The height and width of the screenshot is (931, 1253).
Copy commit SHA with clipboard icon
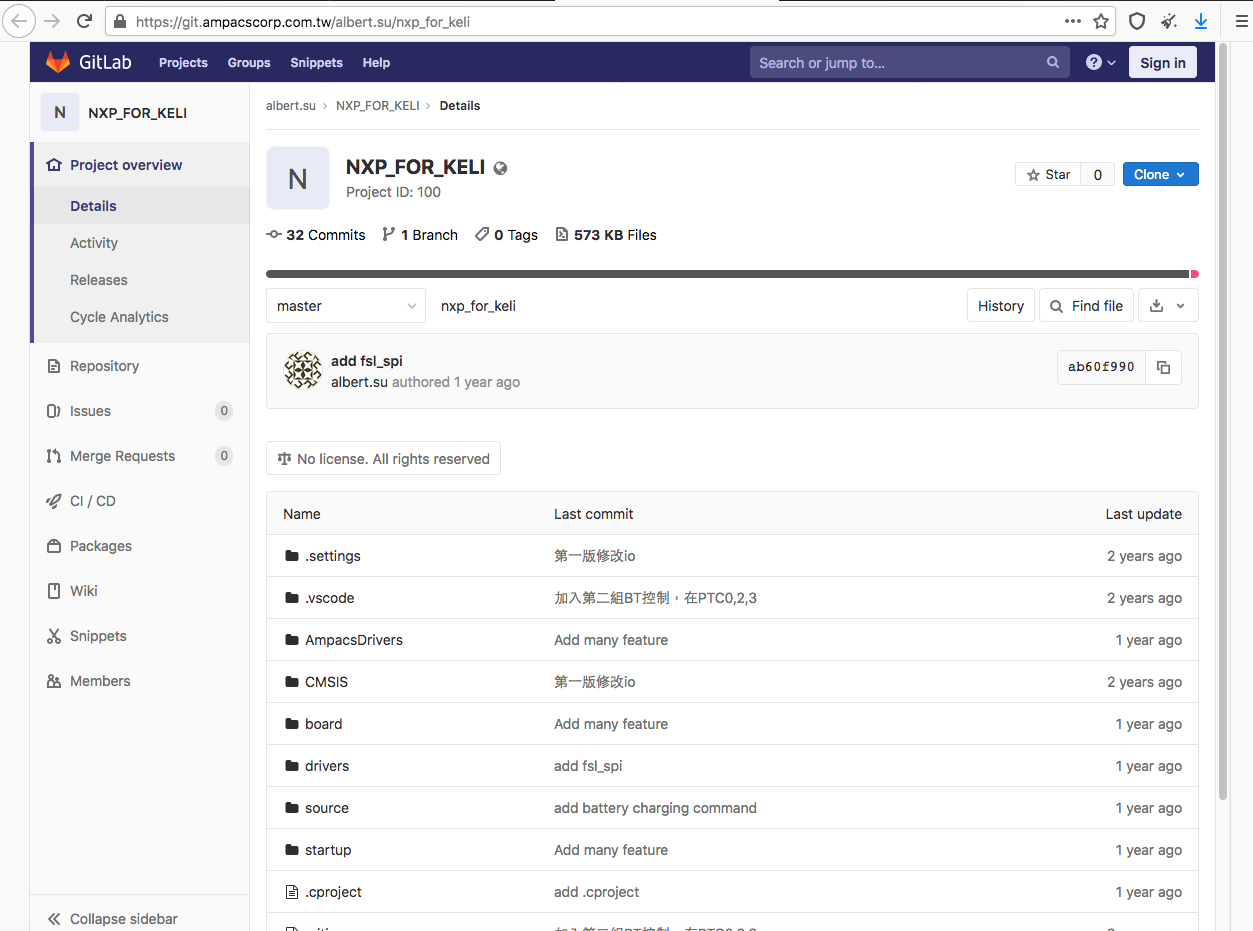[x=1163, y=367]
